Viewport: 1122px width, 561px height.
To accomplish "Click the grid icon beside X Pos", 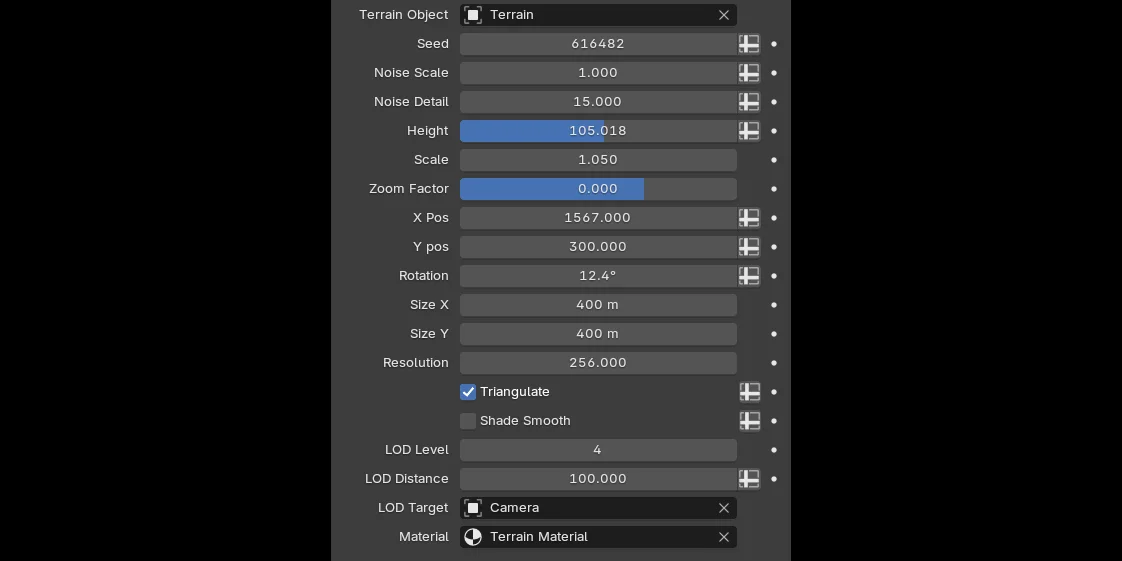I will click(749, 218).
